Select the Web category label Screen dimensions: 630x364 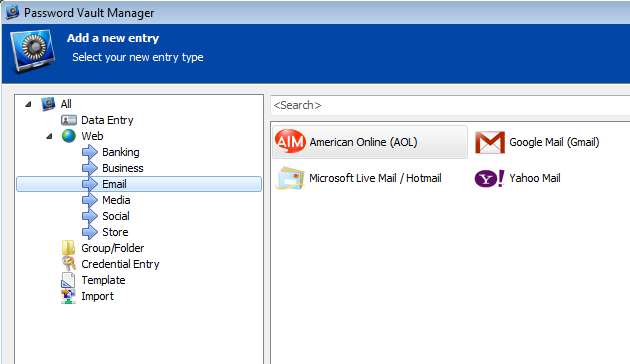pos(92,136)
